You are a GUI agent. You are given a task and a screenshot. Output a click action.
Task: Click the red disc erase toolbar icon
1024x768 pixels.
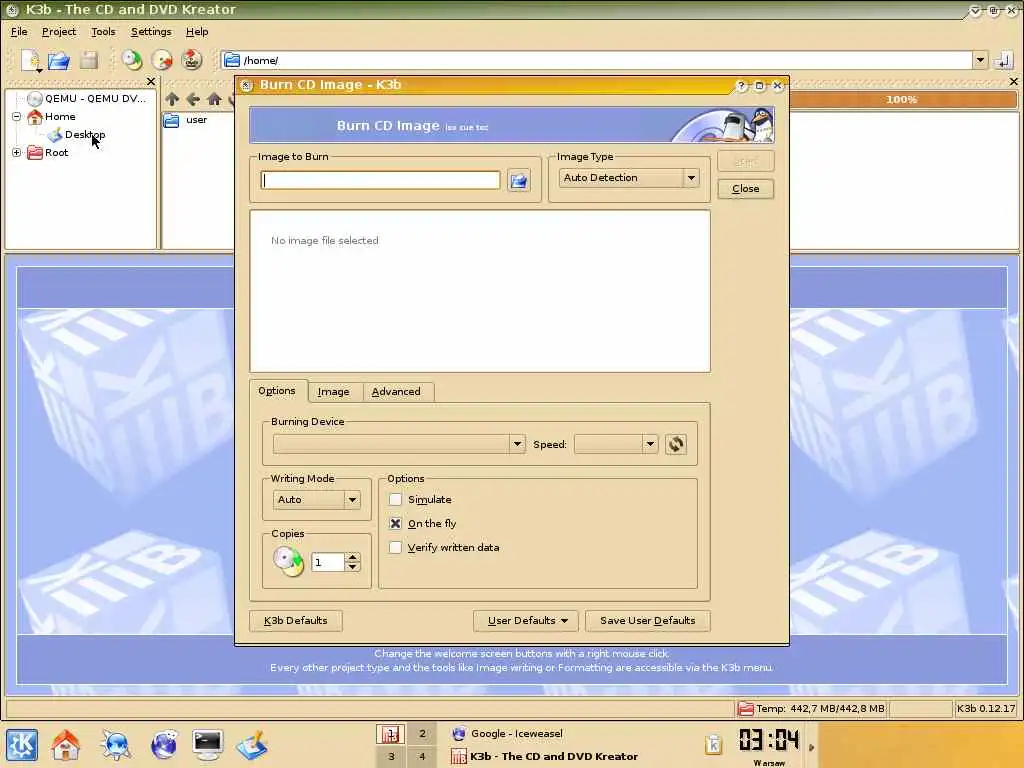pyautogui.click(x=162, y=60)
